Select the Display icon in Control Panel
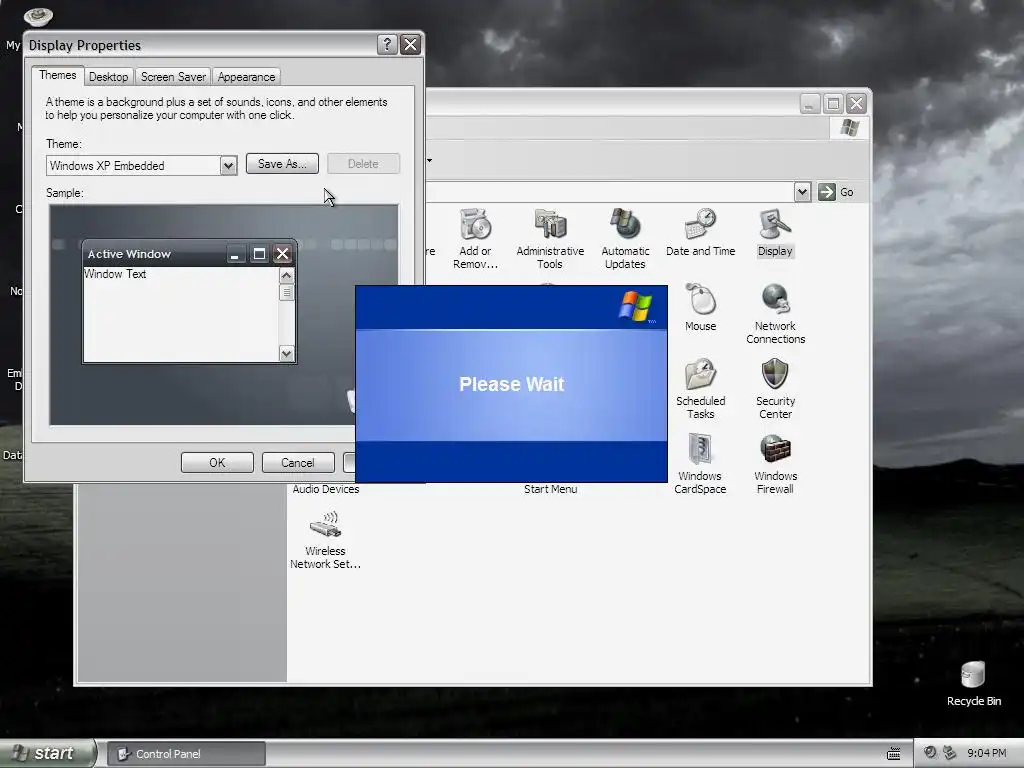 tap(775, 232)
